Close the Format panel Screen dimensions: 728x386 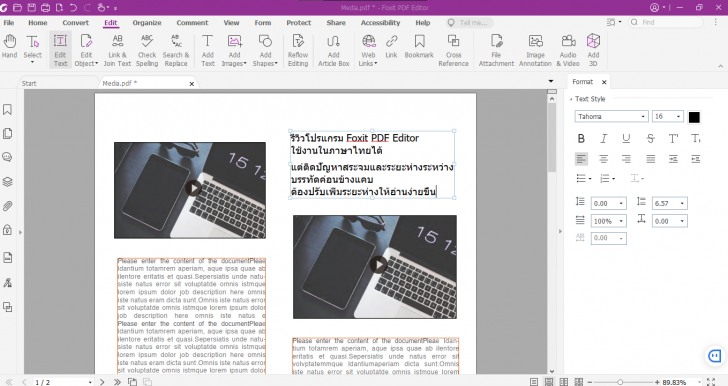pos(604,82)
